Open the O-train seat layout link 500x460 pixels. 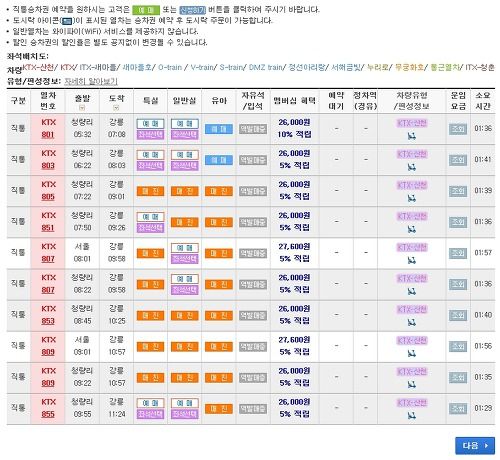coord(170,67)
